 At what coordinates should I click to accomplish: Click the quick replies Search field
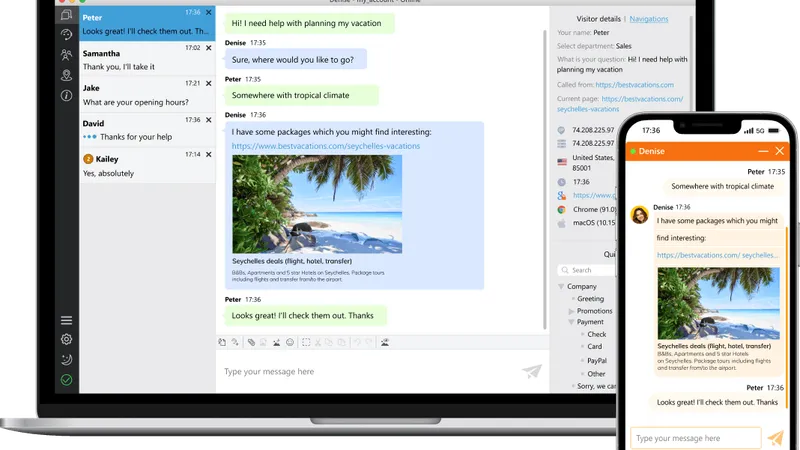587,270
